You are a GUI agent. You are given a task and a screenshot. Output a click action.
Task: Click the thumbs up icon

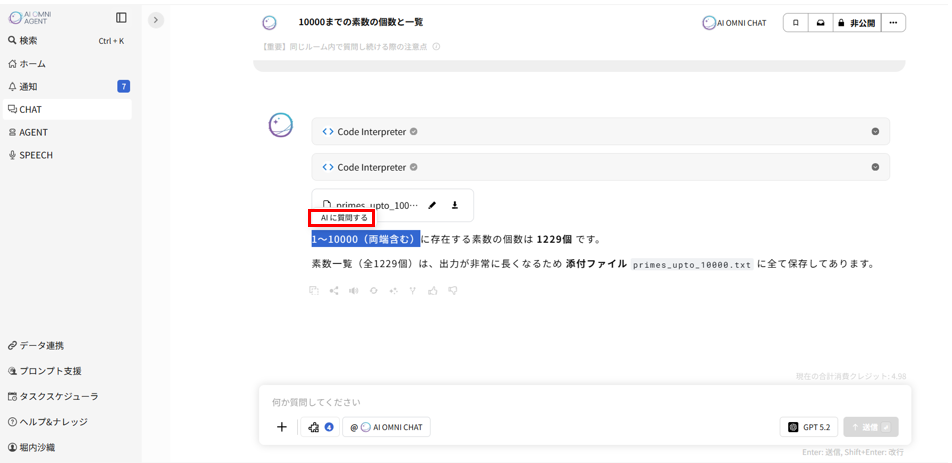(x=433, y=291)
